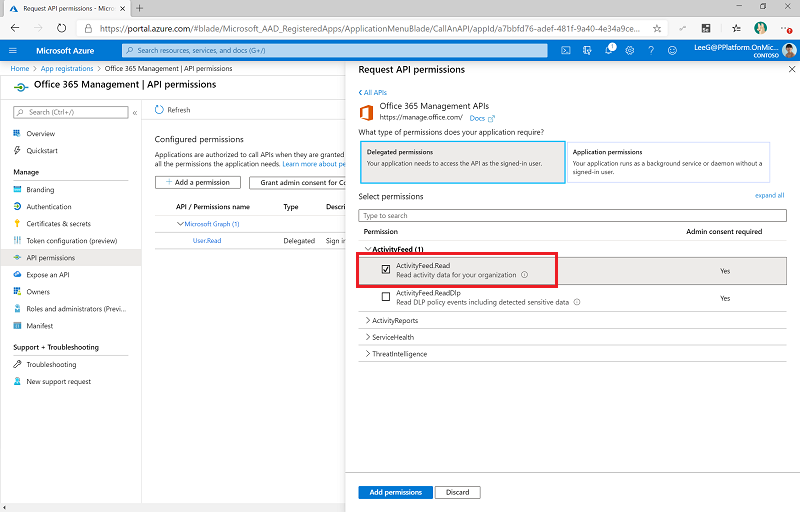Viewport: 800px width, 512px height.
Task: Go back with the browser back arrow
Action: click(x=15, y=28)
